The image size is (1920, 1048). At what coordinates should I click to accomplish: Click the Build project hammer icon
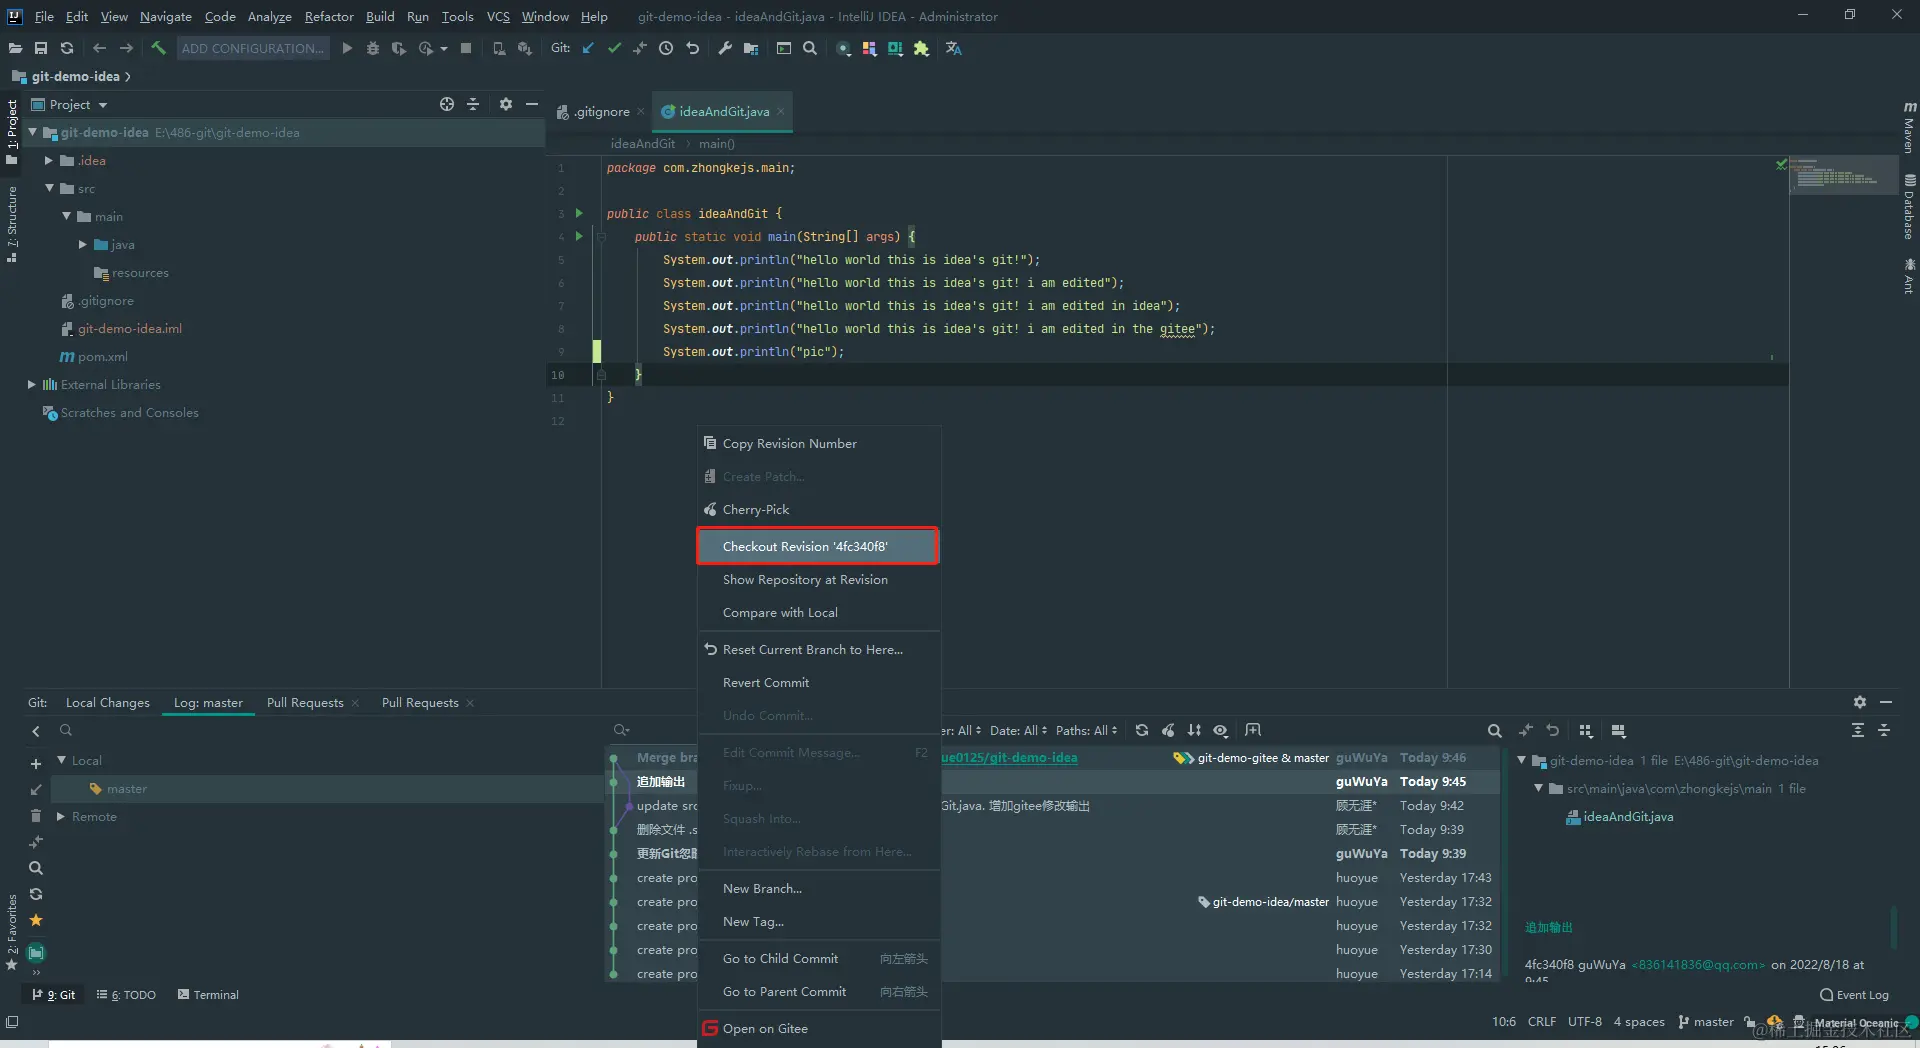click(x=158, y=48)
